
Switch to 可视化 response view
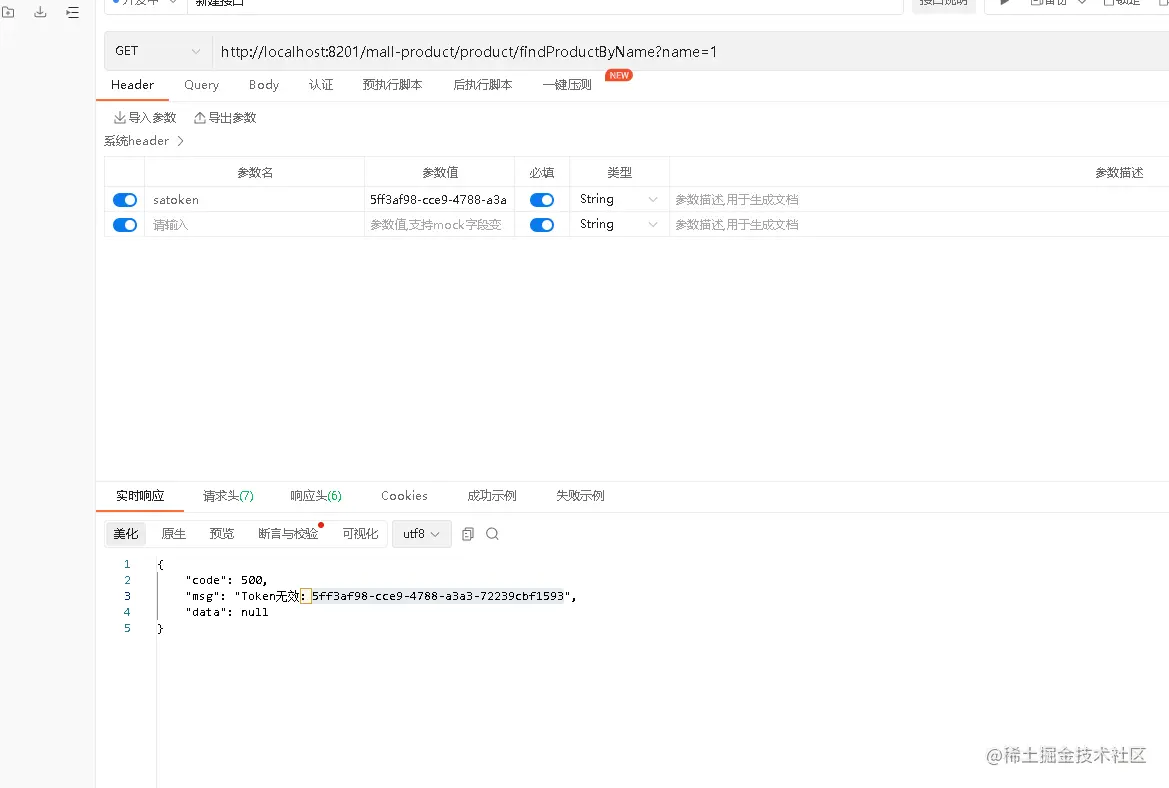[x=361, y=533]
